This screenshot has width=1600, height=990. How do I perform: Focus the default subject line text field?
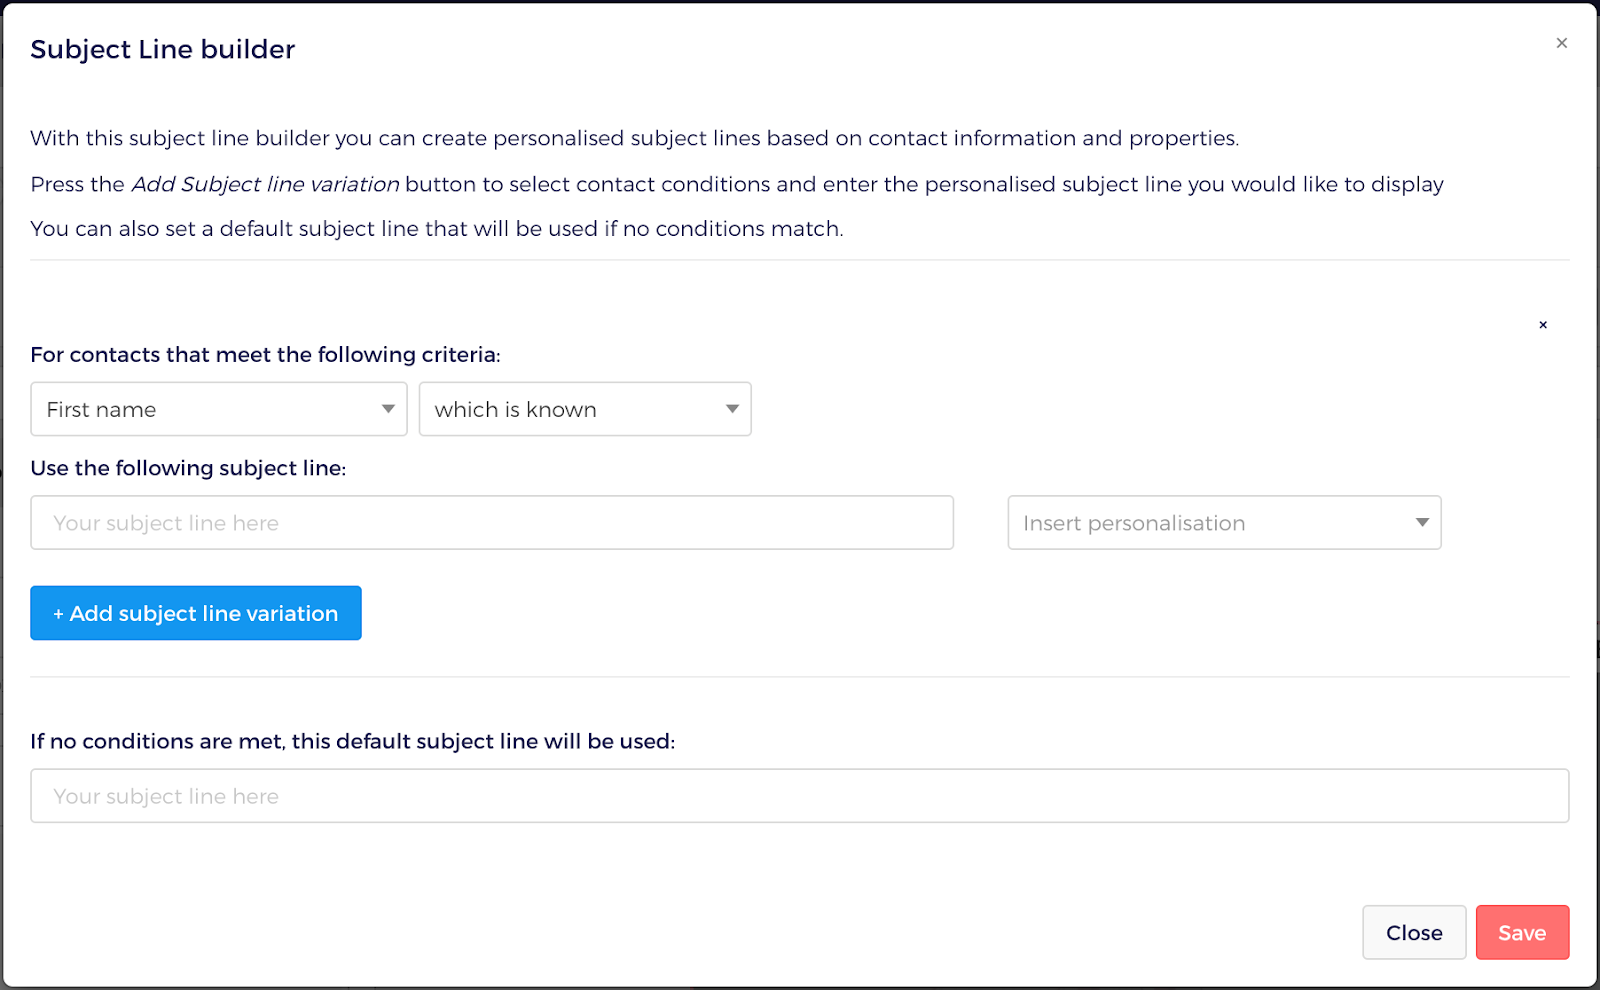tap(799, 796)
